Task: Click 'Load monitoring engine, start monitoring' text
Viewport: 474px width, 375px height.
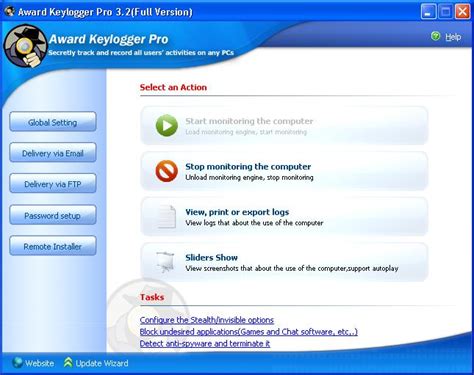Action: coord(246,132)
